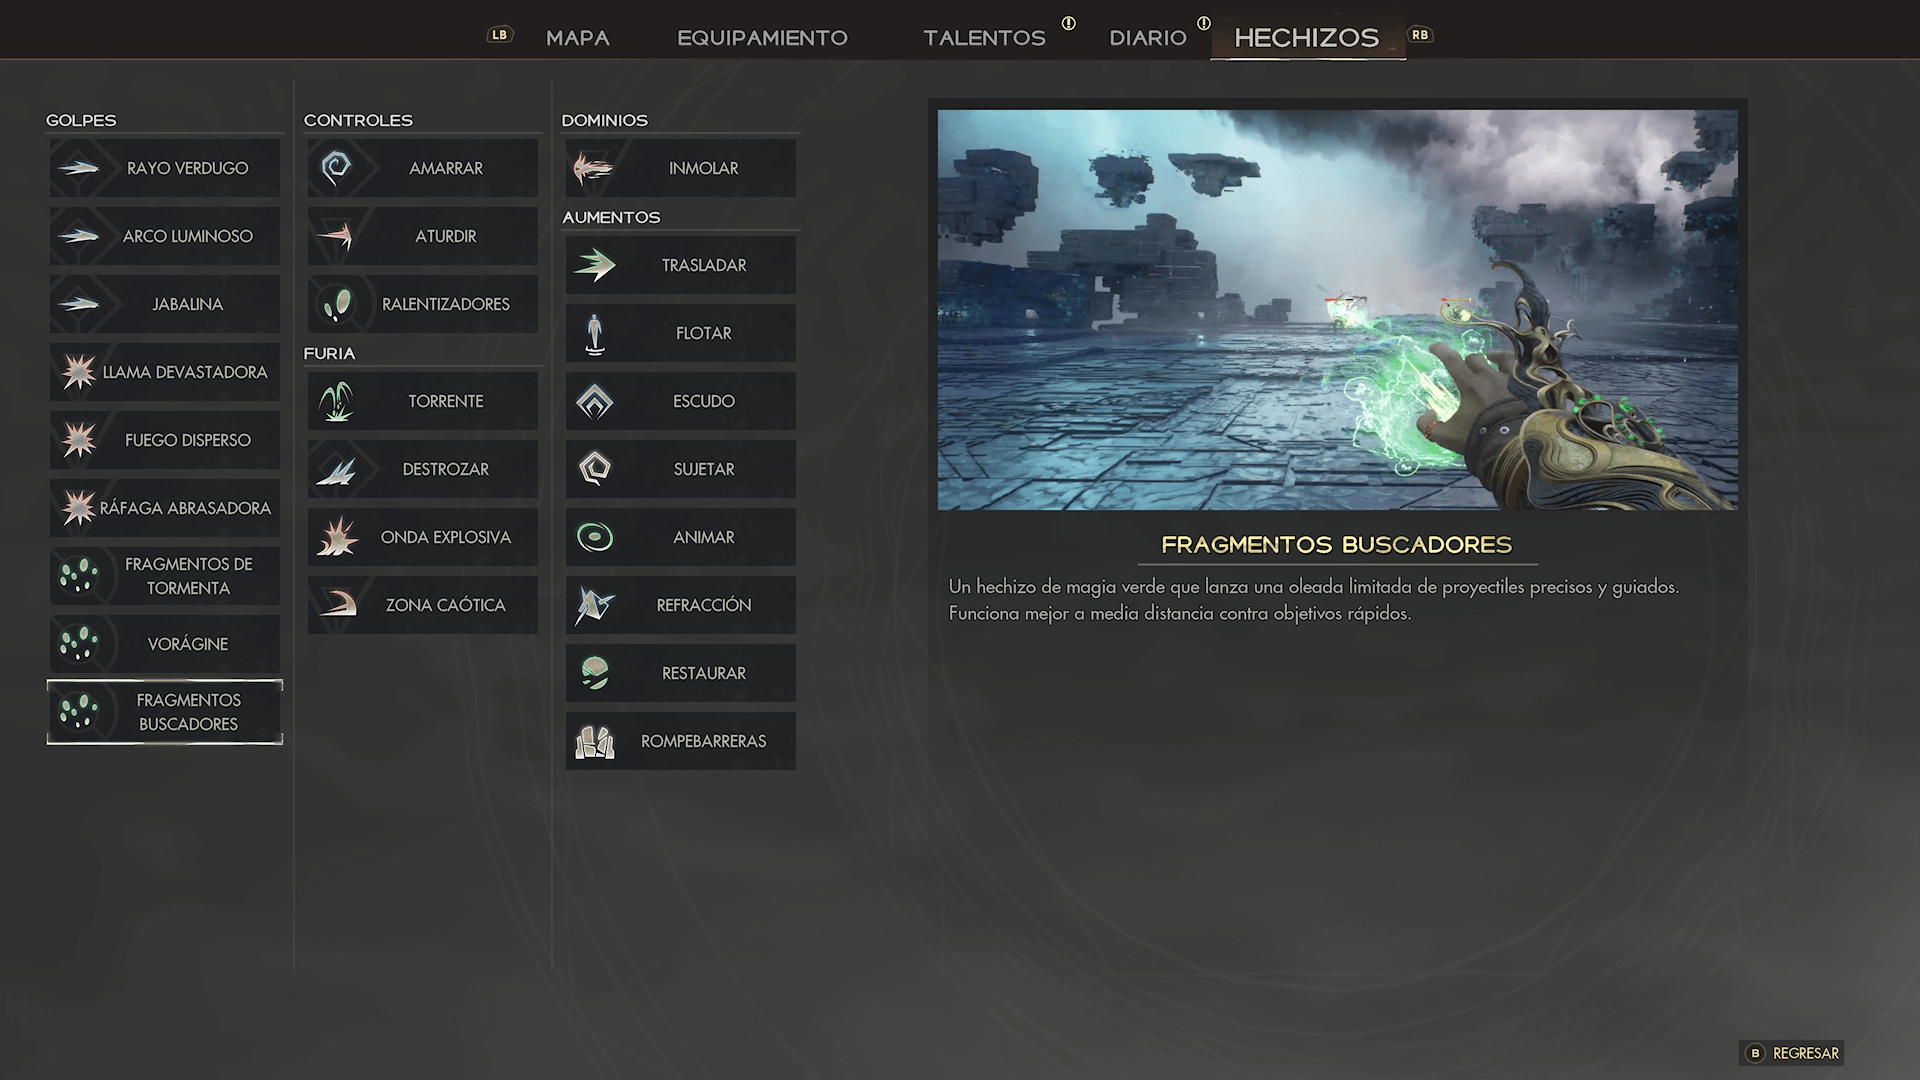The width and height of the screenshot is (1920, 1080).
Task: Open the DIARIO tab
Action: coord(1147,38)
